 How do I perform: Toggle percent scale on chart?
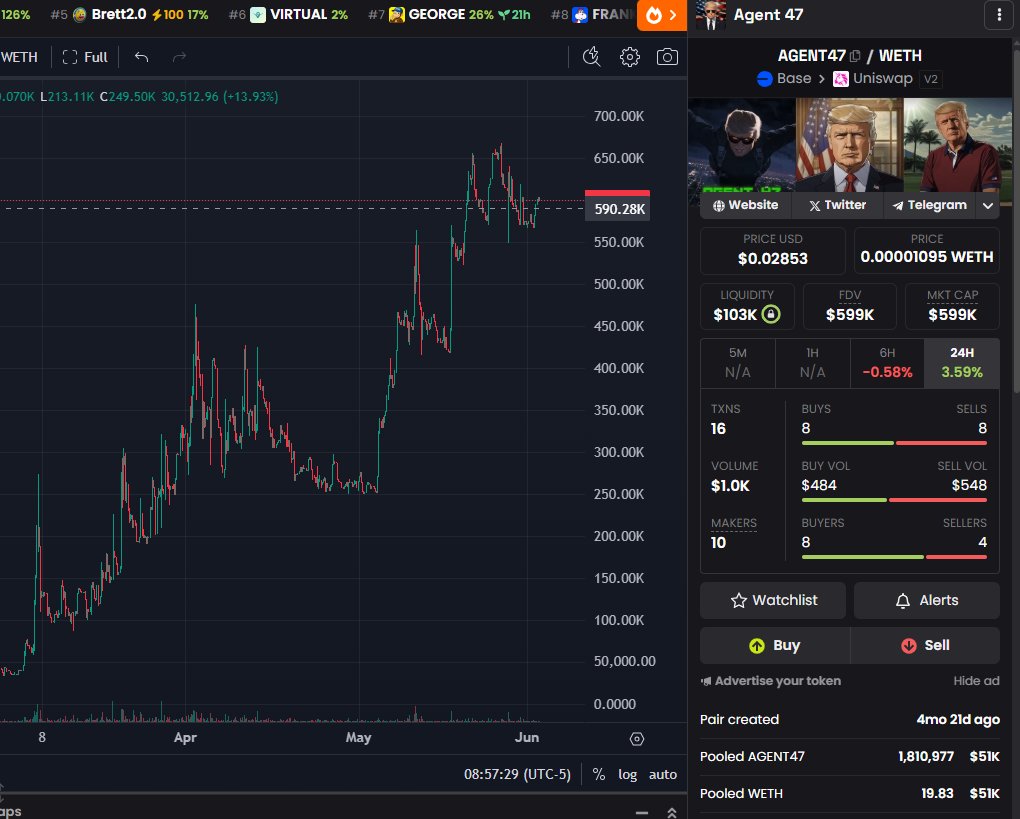(599, 775)
